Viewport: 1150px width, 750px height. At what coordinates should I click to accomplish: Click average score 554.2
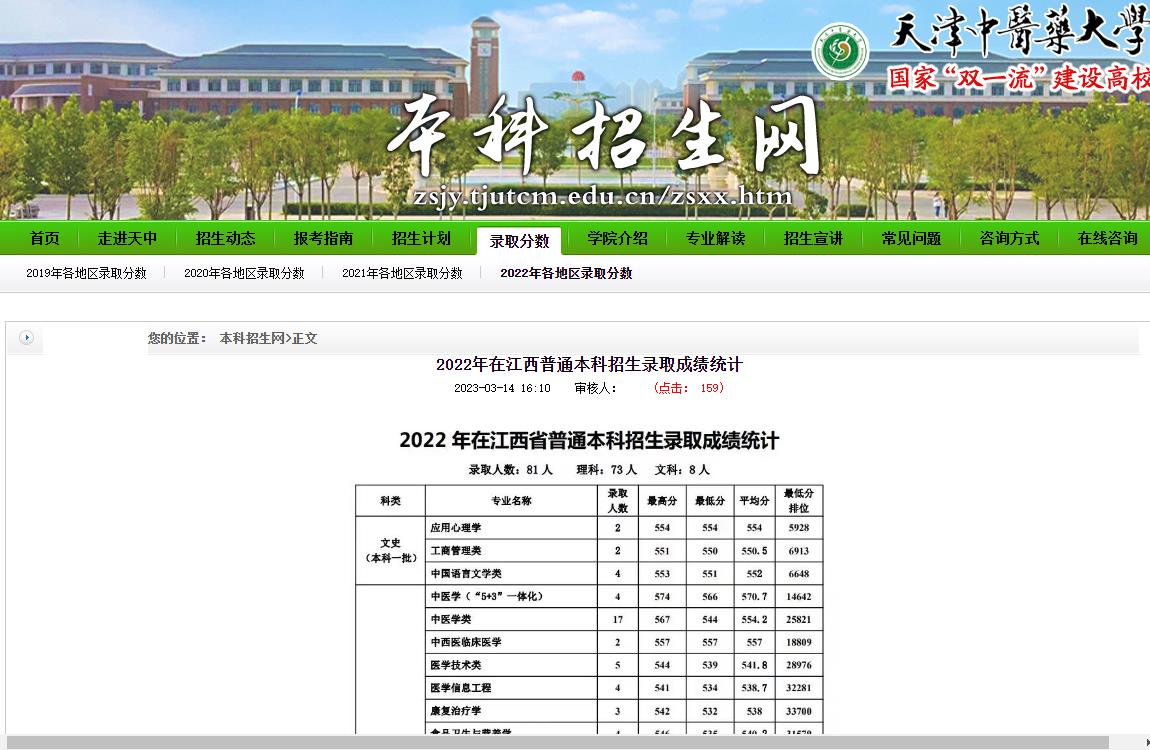[x=754, y=620]
